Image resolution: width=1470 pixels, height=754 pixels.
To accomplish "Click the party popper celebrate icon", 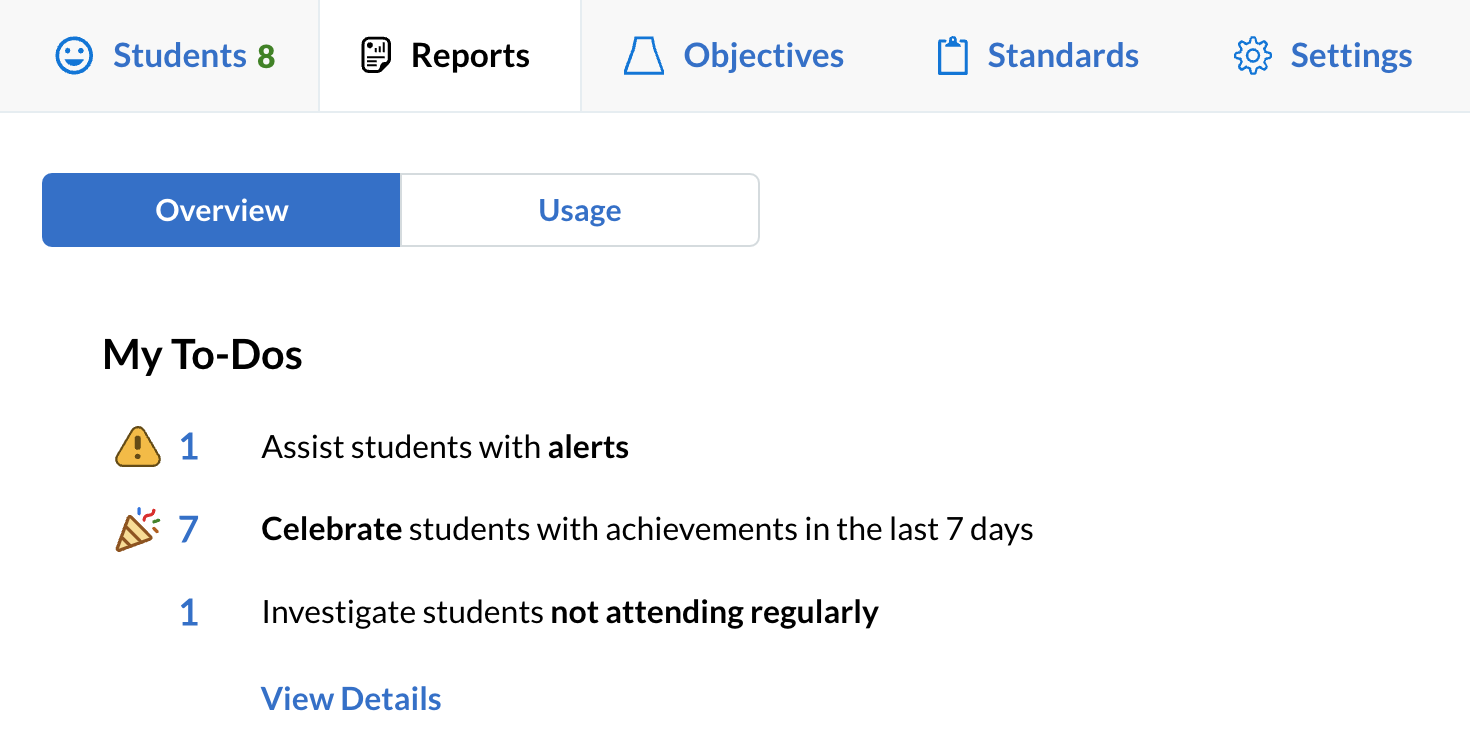I will pyautogui.click(x=137, y=529).
